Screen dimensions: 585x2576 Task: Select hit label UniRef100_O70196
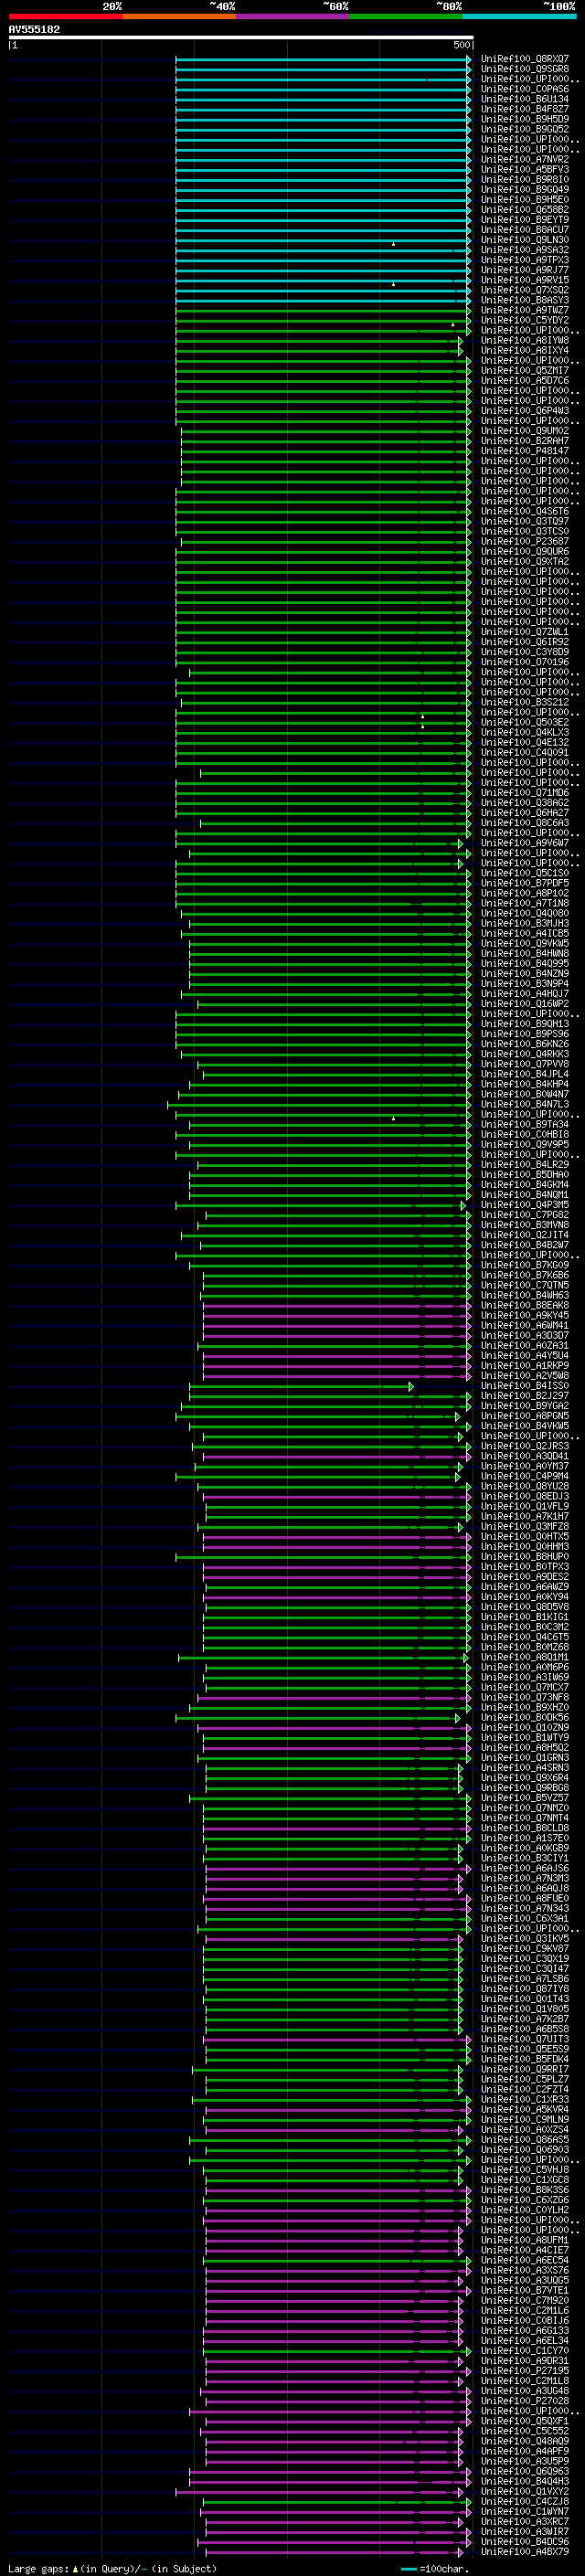click(x=524, y=662)
